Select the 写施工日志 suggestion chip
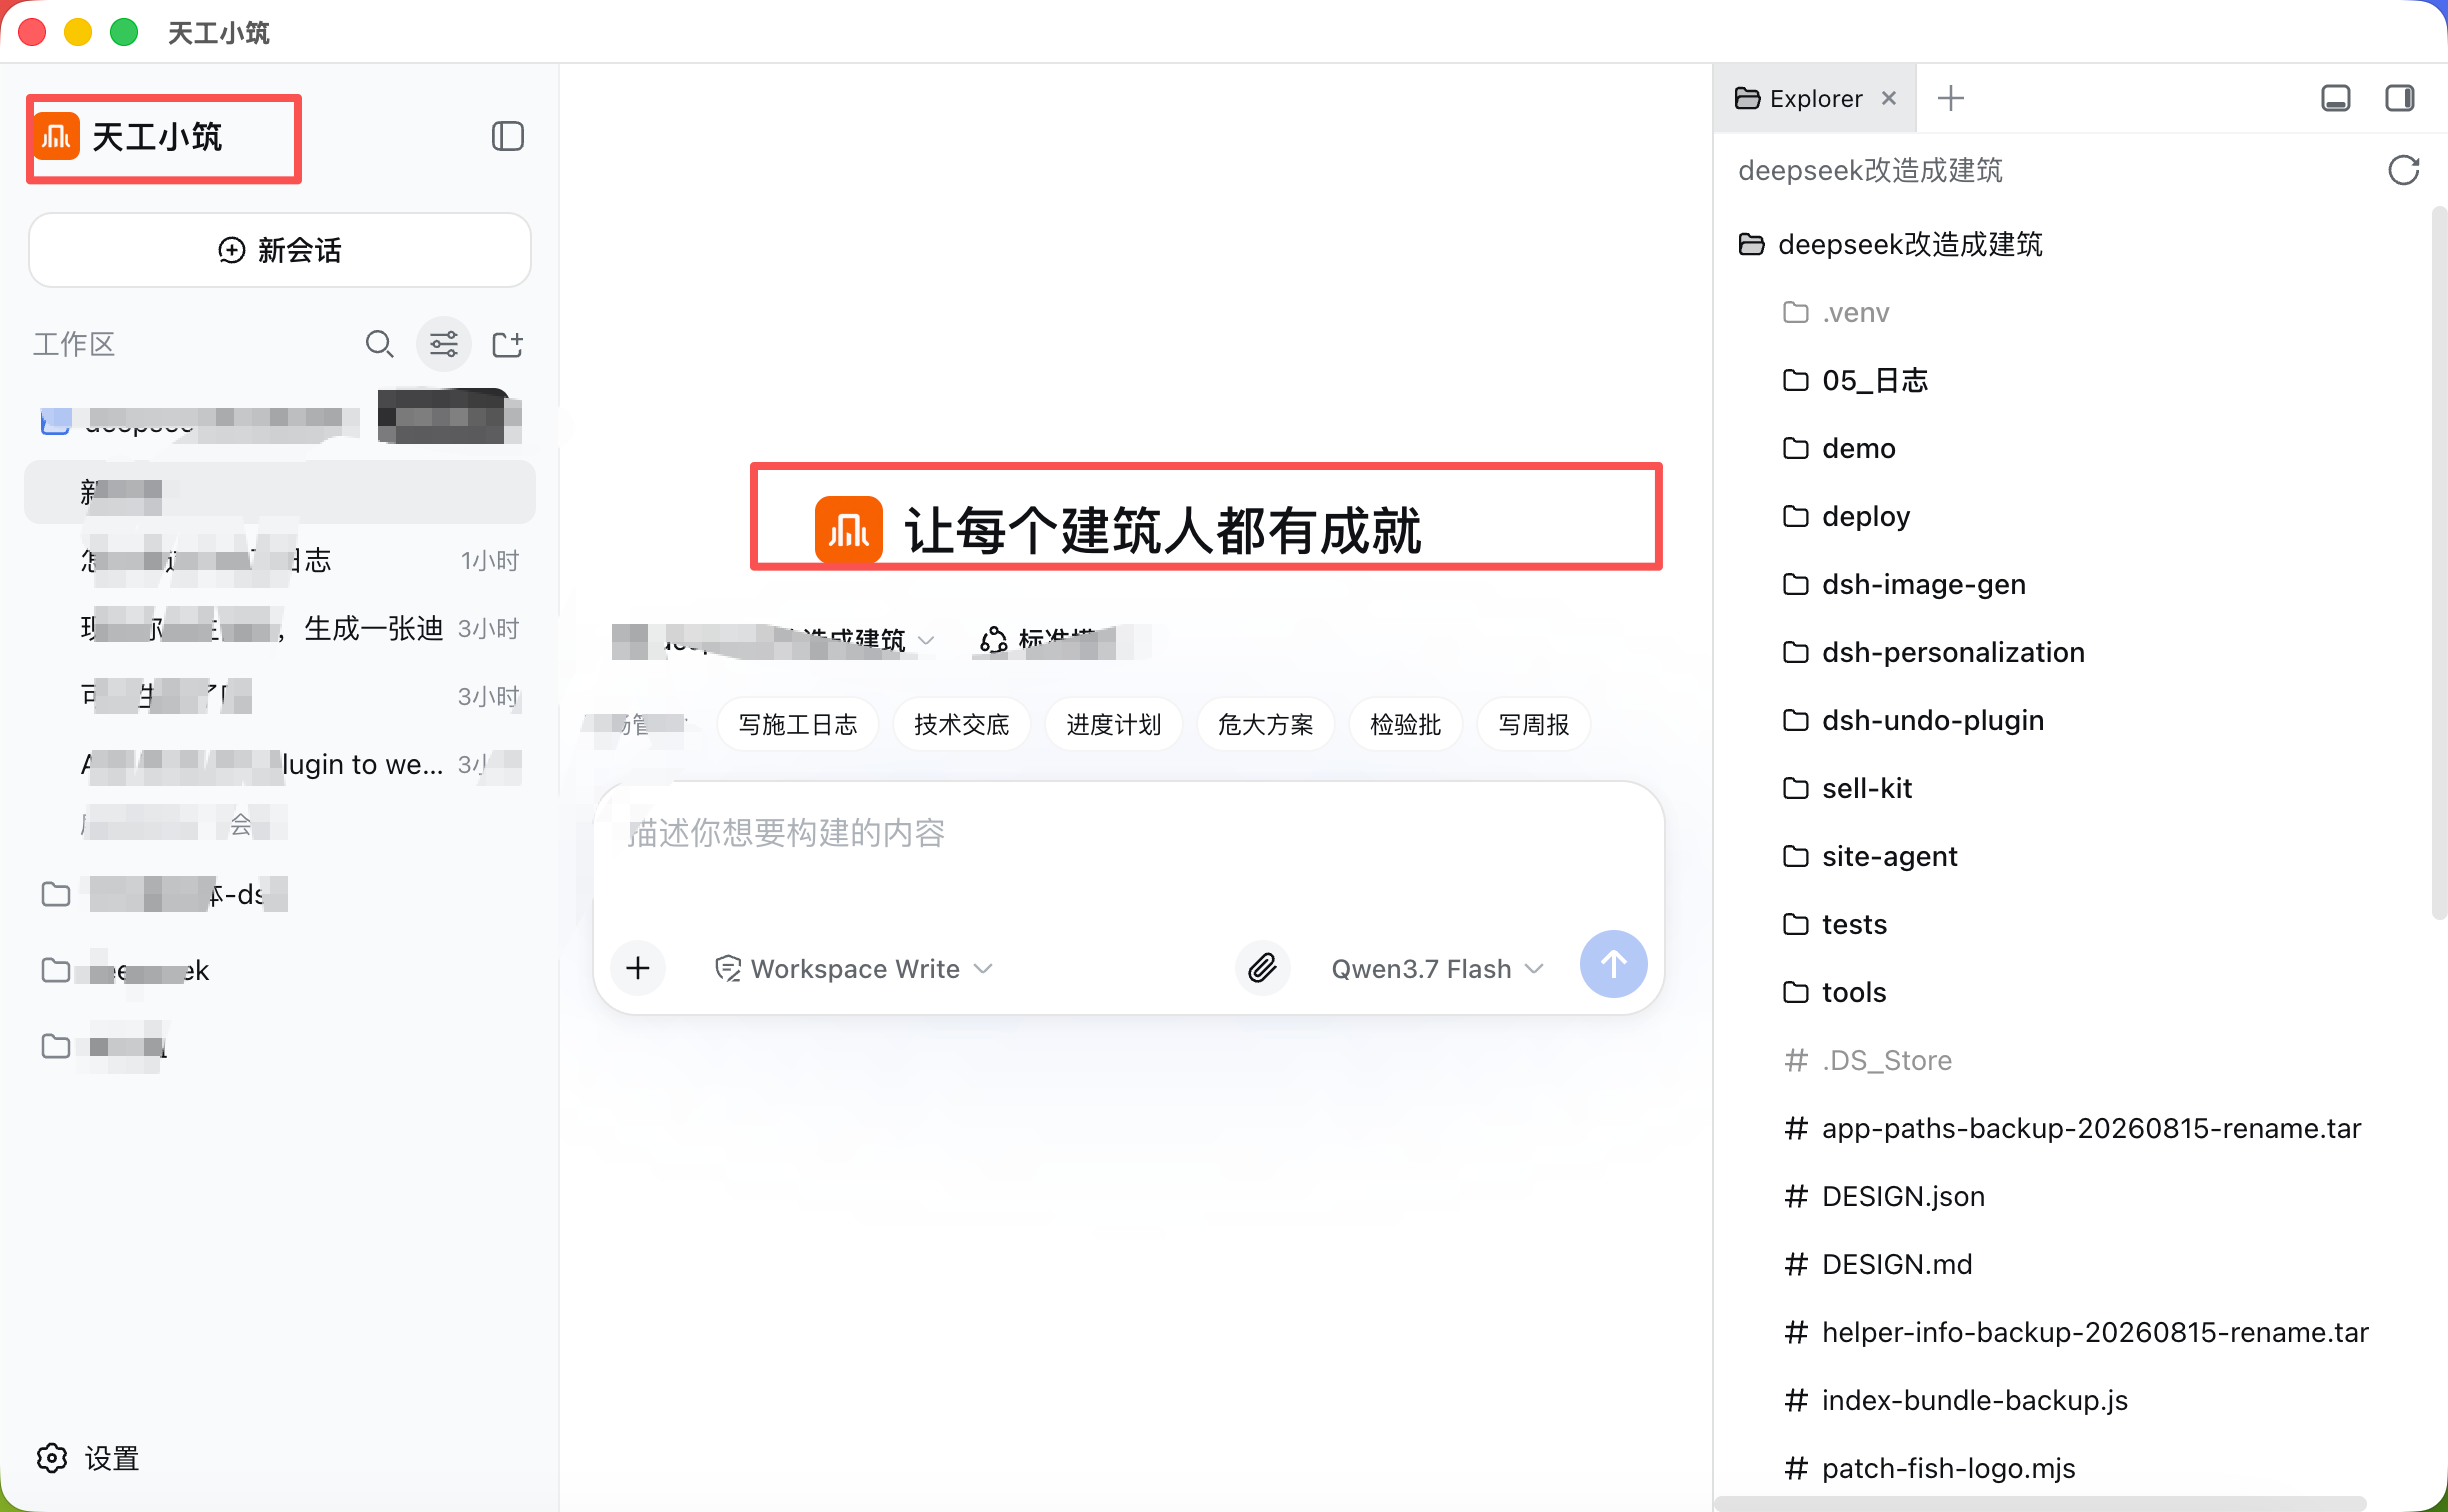The image size is (2448, 1512). [798, 724]
